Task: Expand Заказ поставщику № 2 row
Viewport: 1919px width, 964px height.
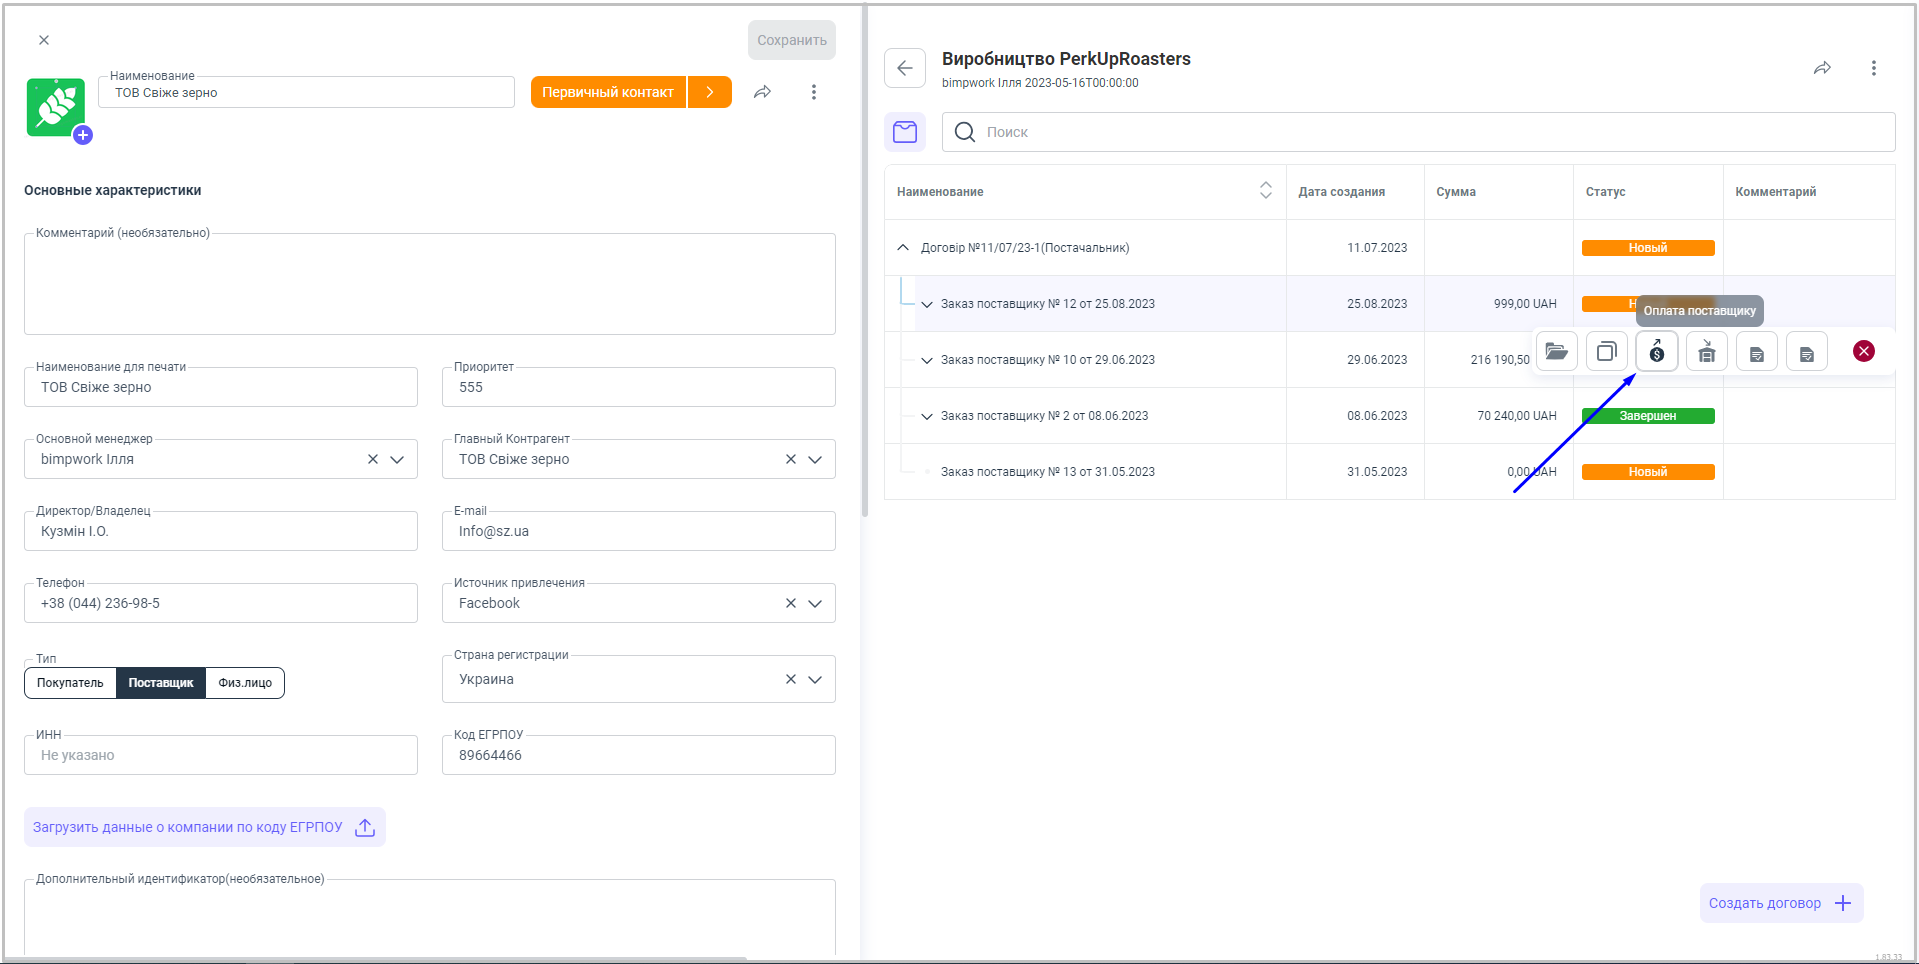Action: click(927, 416)
